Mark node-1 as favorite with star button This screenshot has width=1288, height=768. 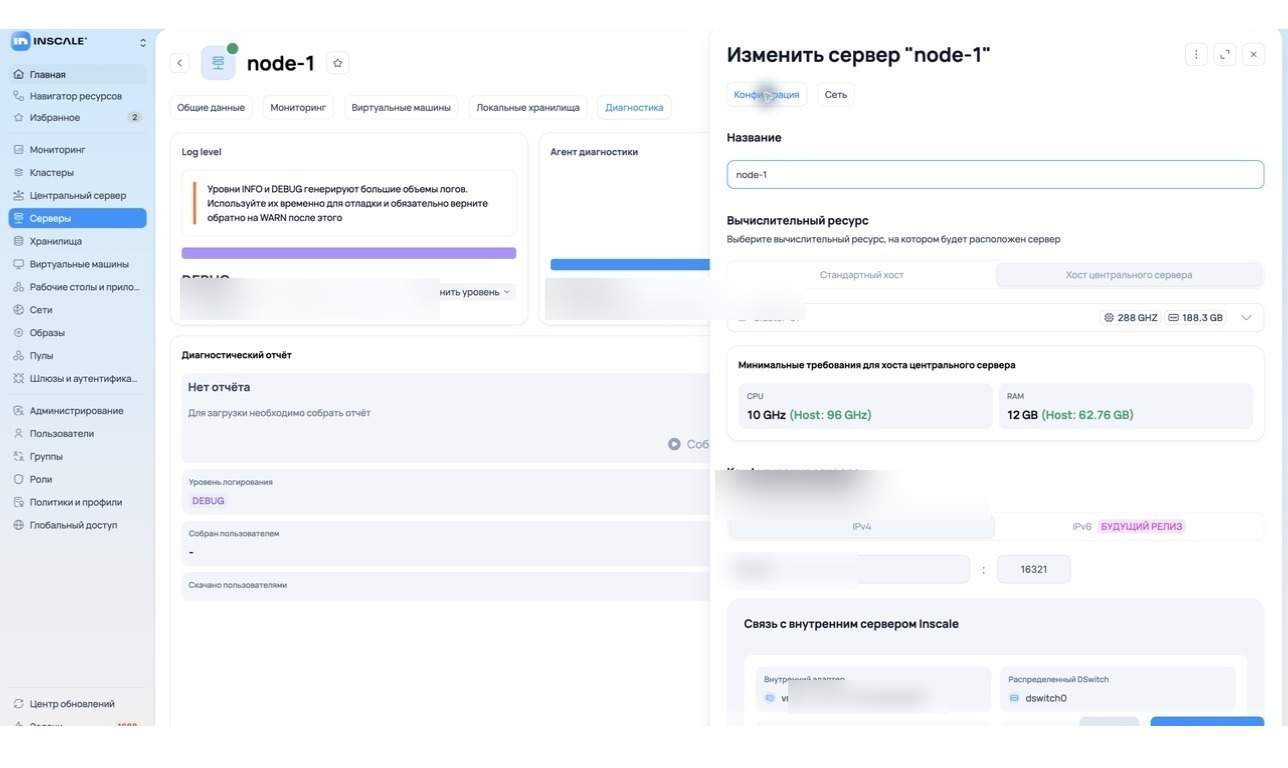338,63
